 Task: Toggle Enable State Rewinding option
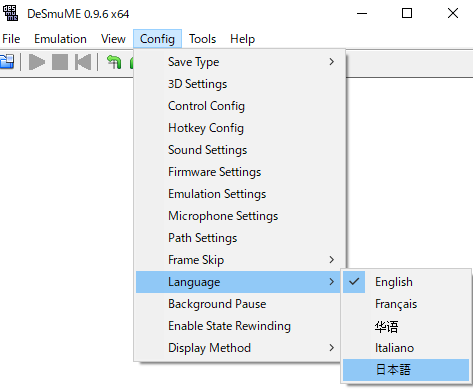click(x=239, y=326)
